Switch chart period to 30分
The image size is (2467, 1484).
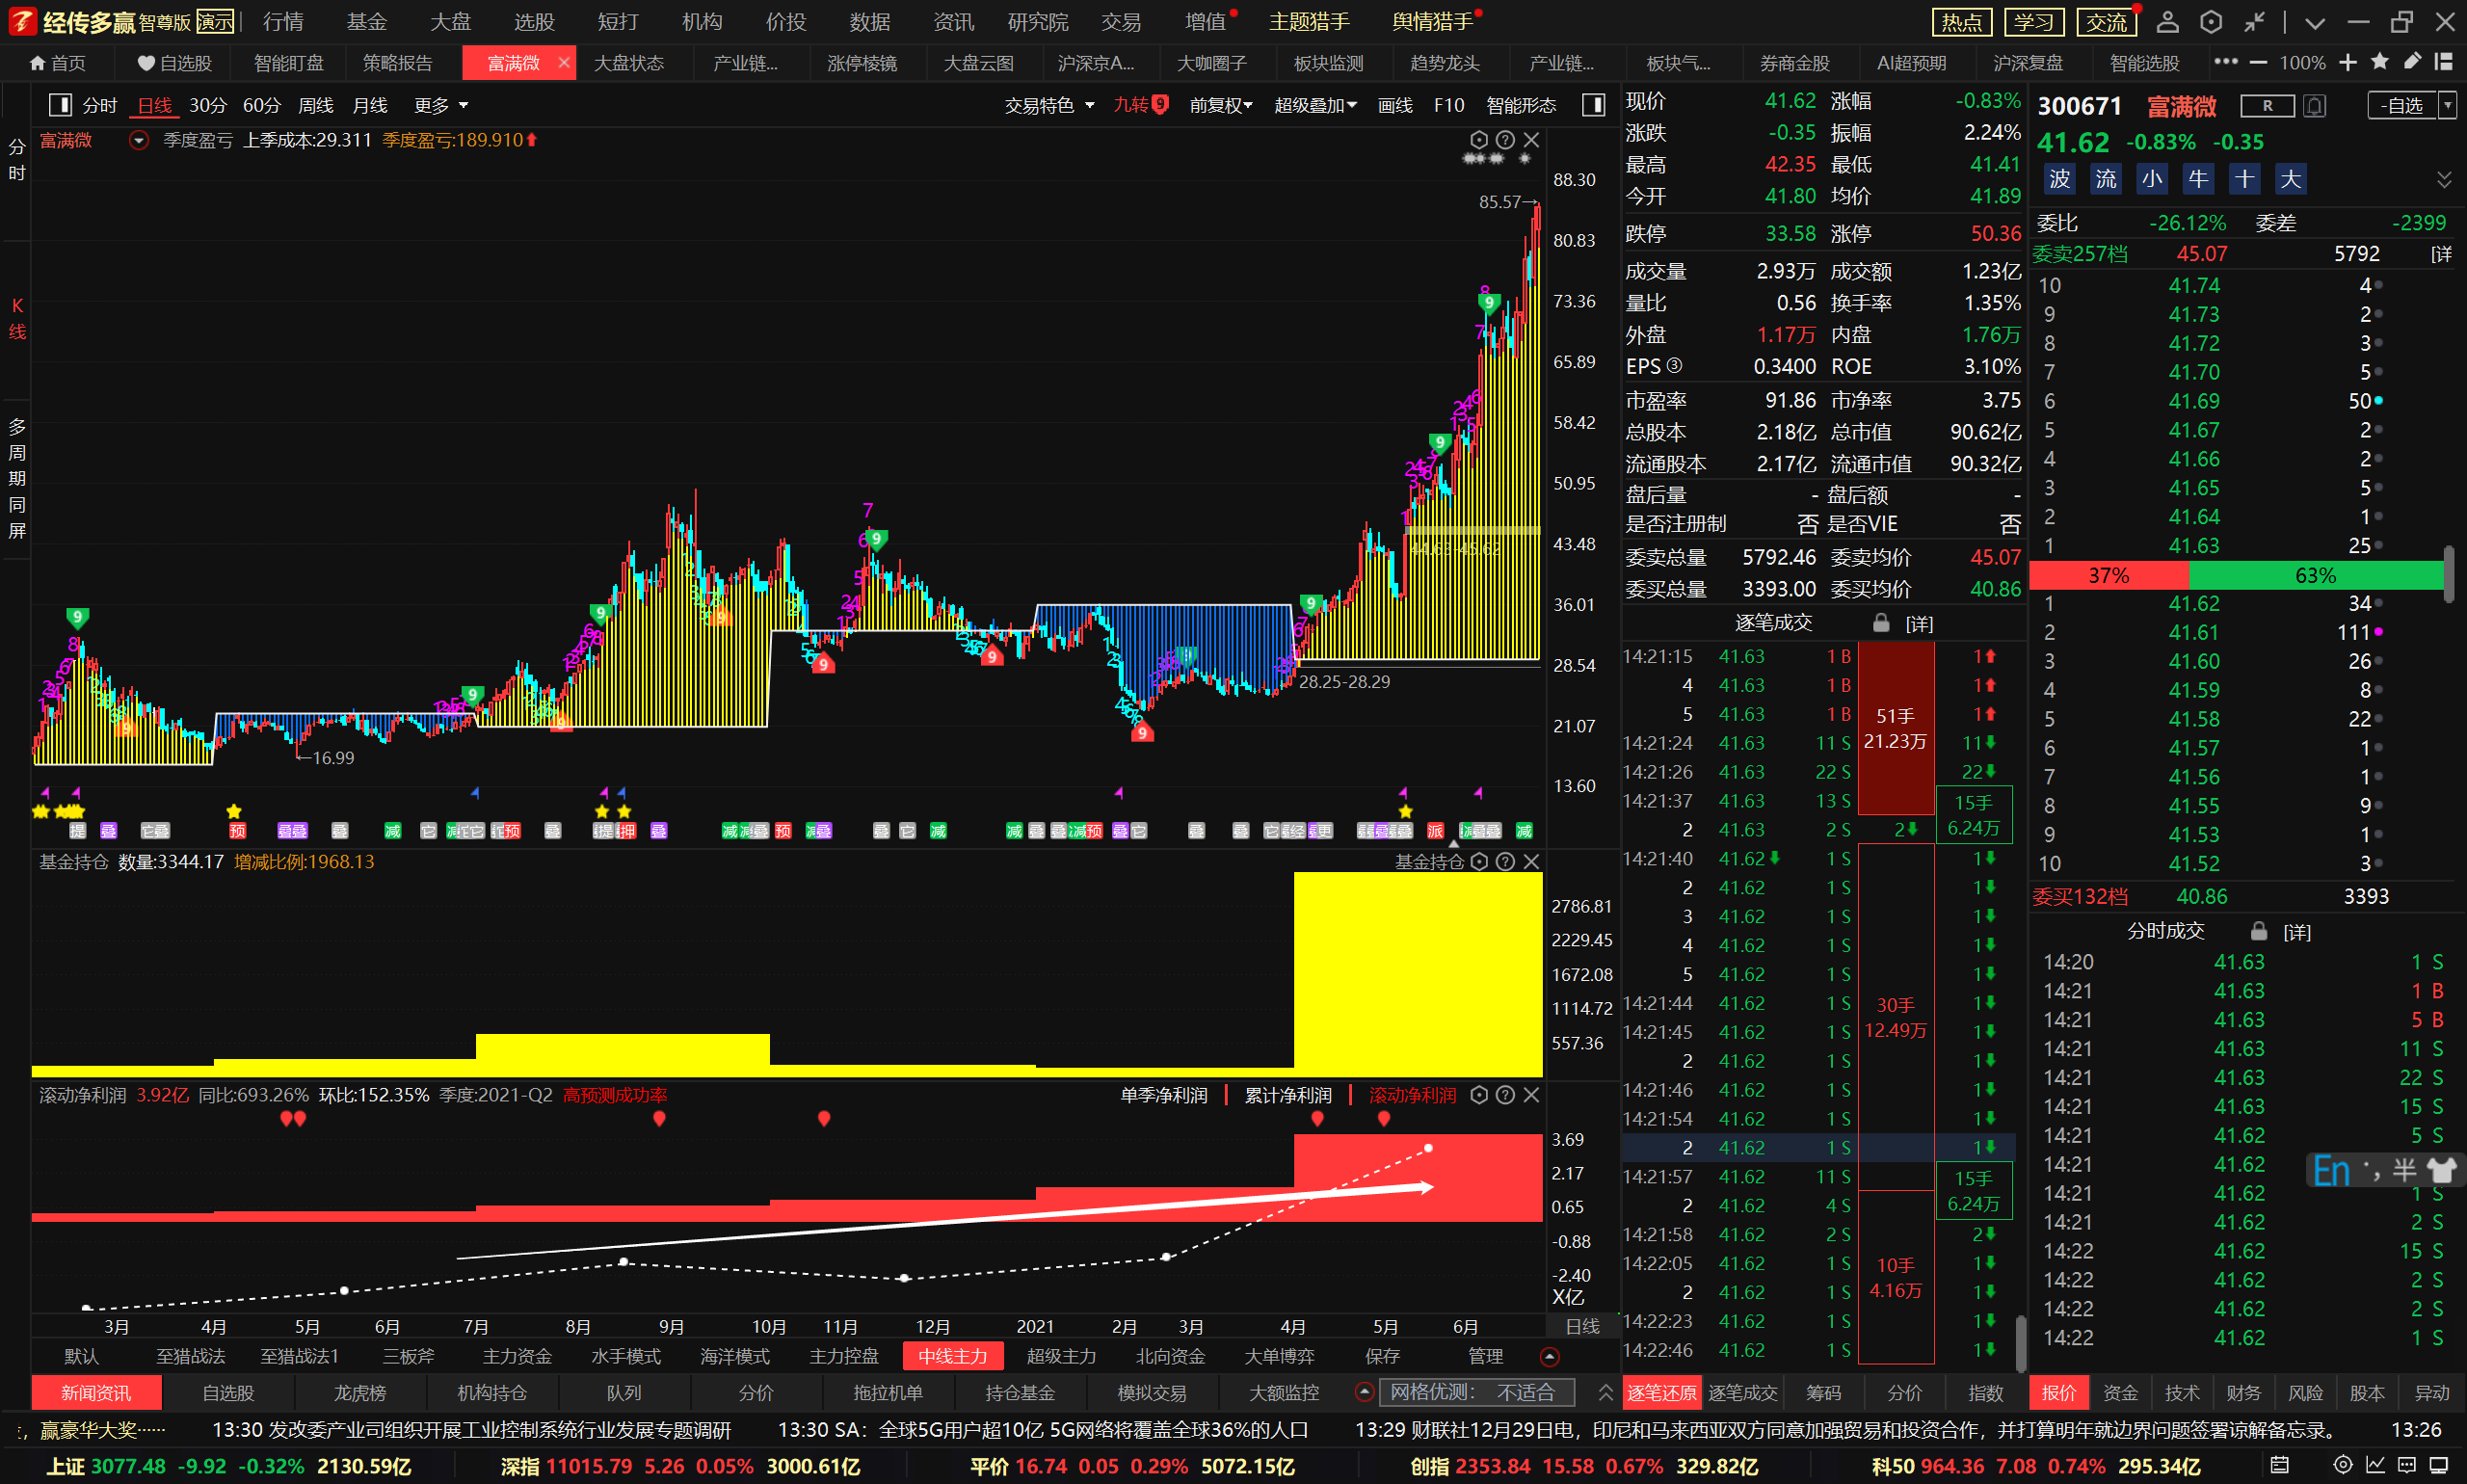208,105
